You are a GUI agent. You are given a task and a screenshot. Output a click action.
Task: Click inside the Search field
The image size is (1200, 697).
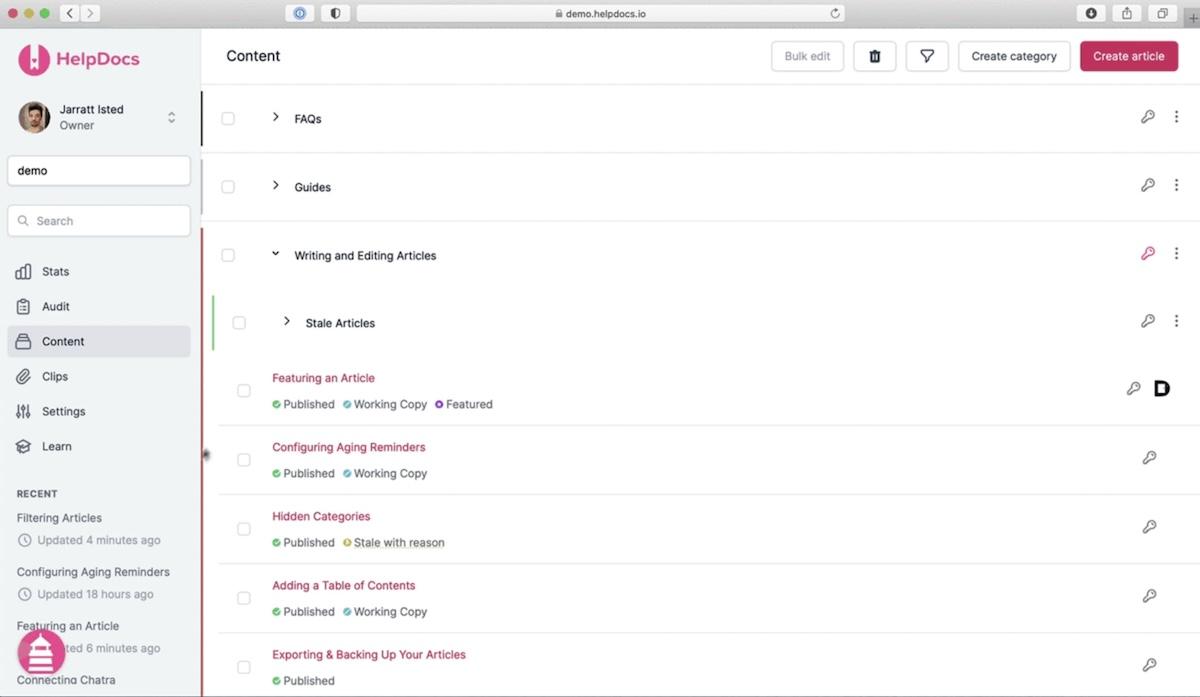(x=98, y=220)
